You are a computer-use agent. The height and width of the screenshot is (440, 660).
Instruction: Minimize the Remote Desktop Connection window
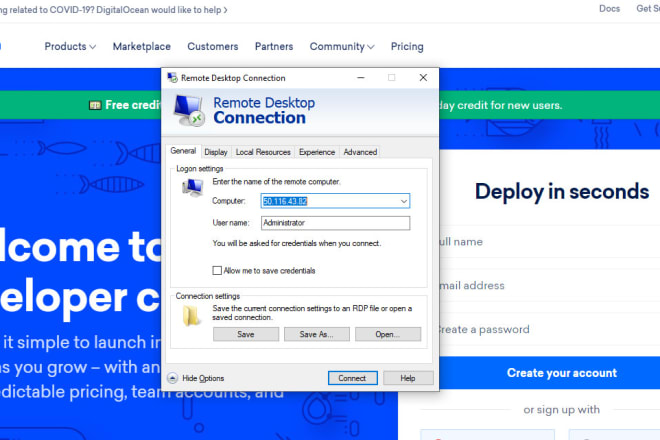point(361,77)
